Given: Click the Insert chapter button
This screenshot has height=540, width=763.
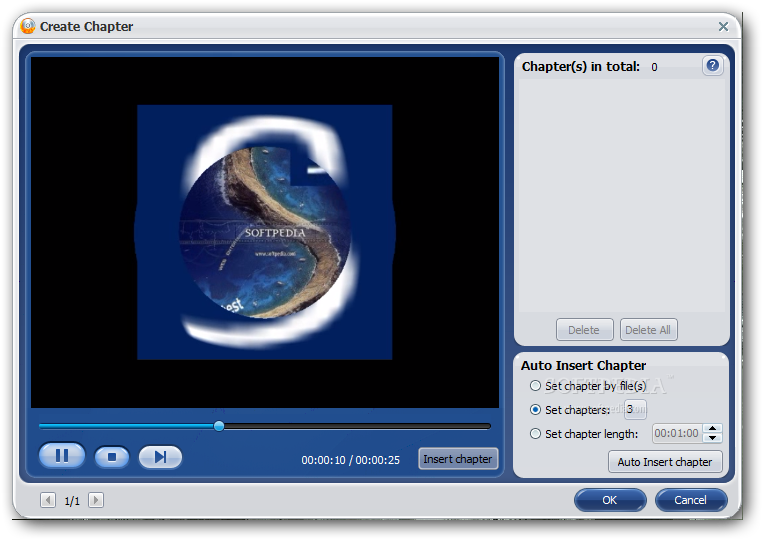Looking at the screenshot, I should [457, 459].
